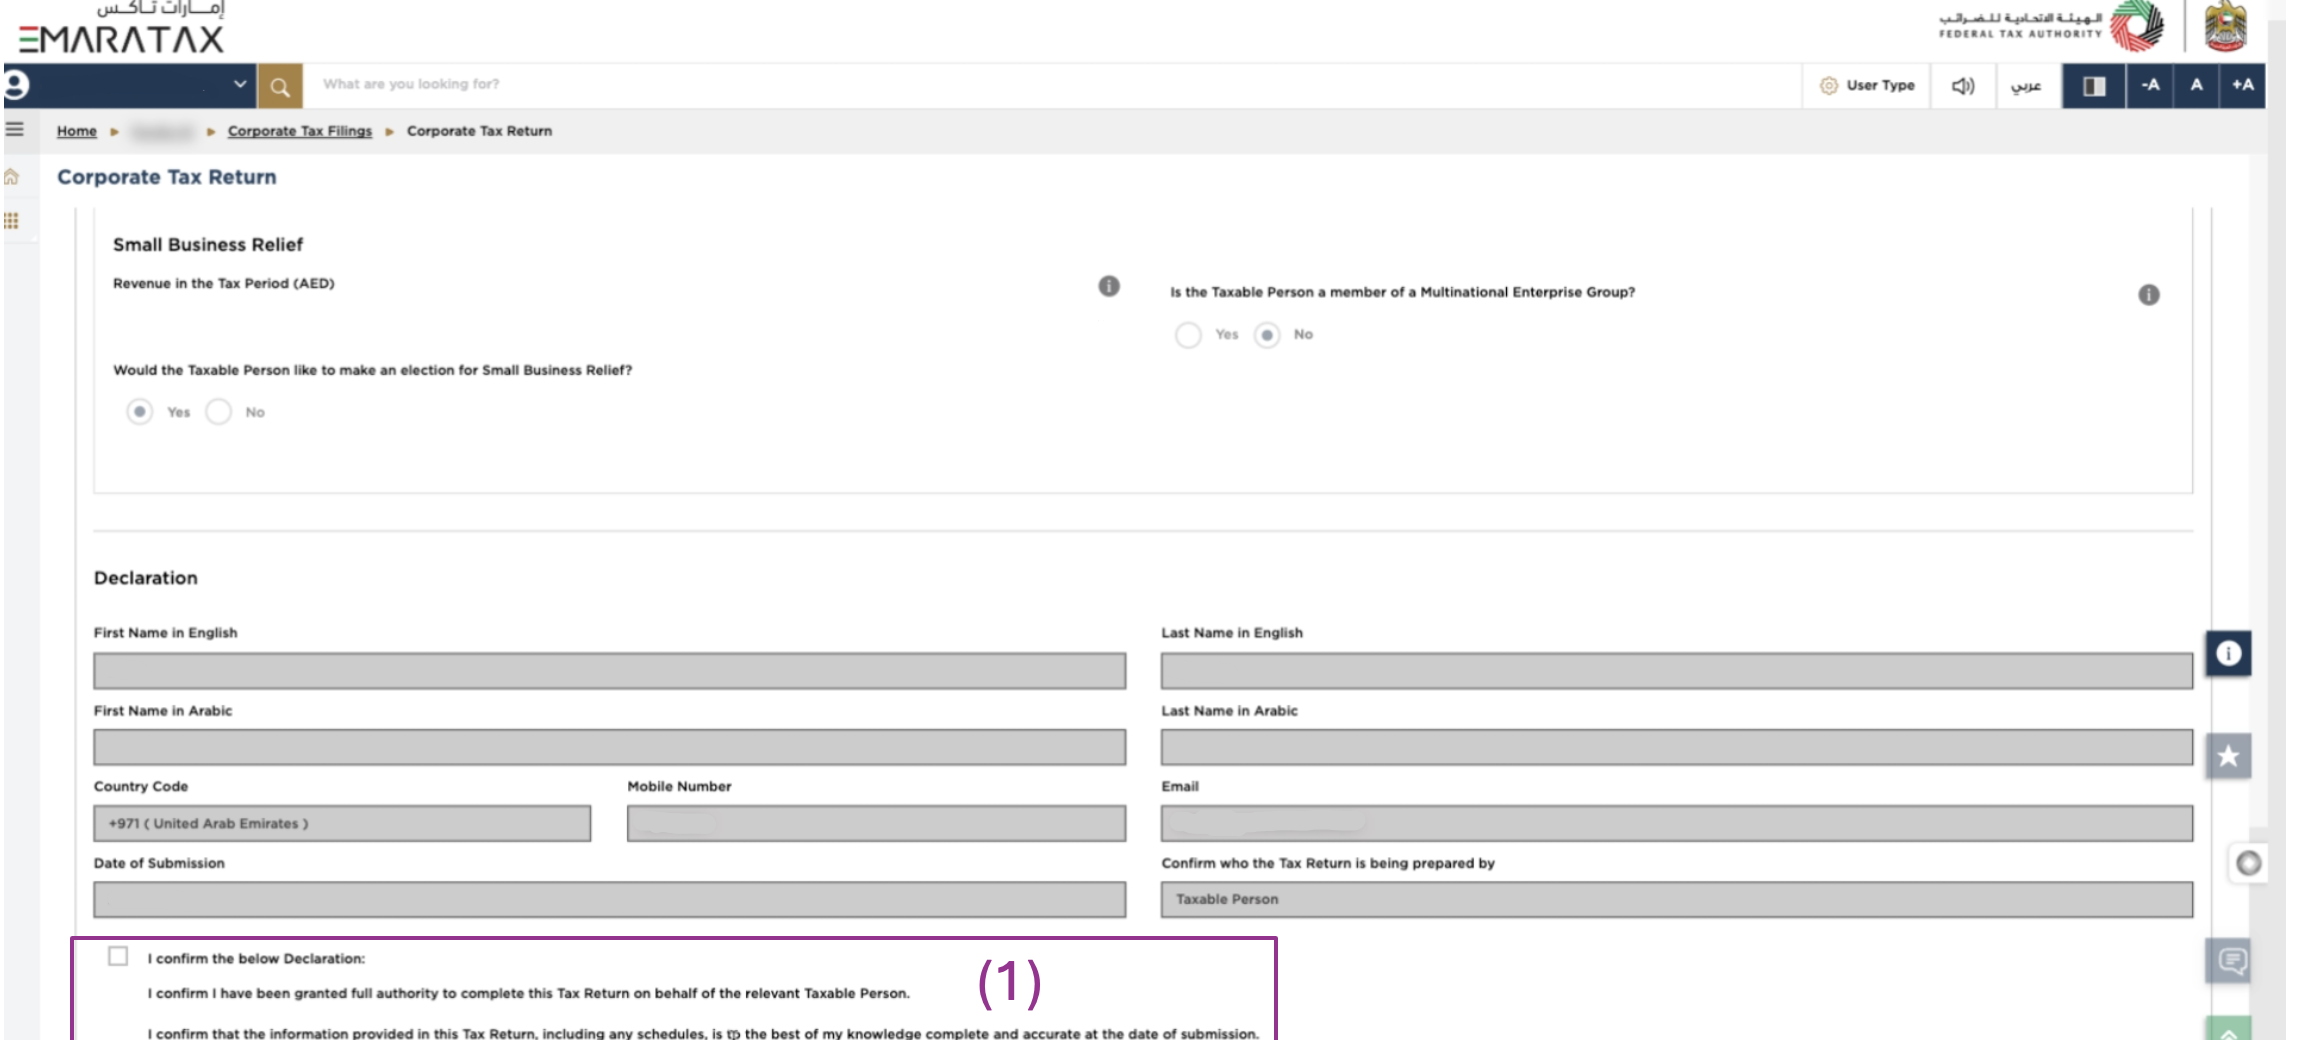Open the grid apps icon in sidebar

(x=12, y=221)
